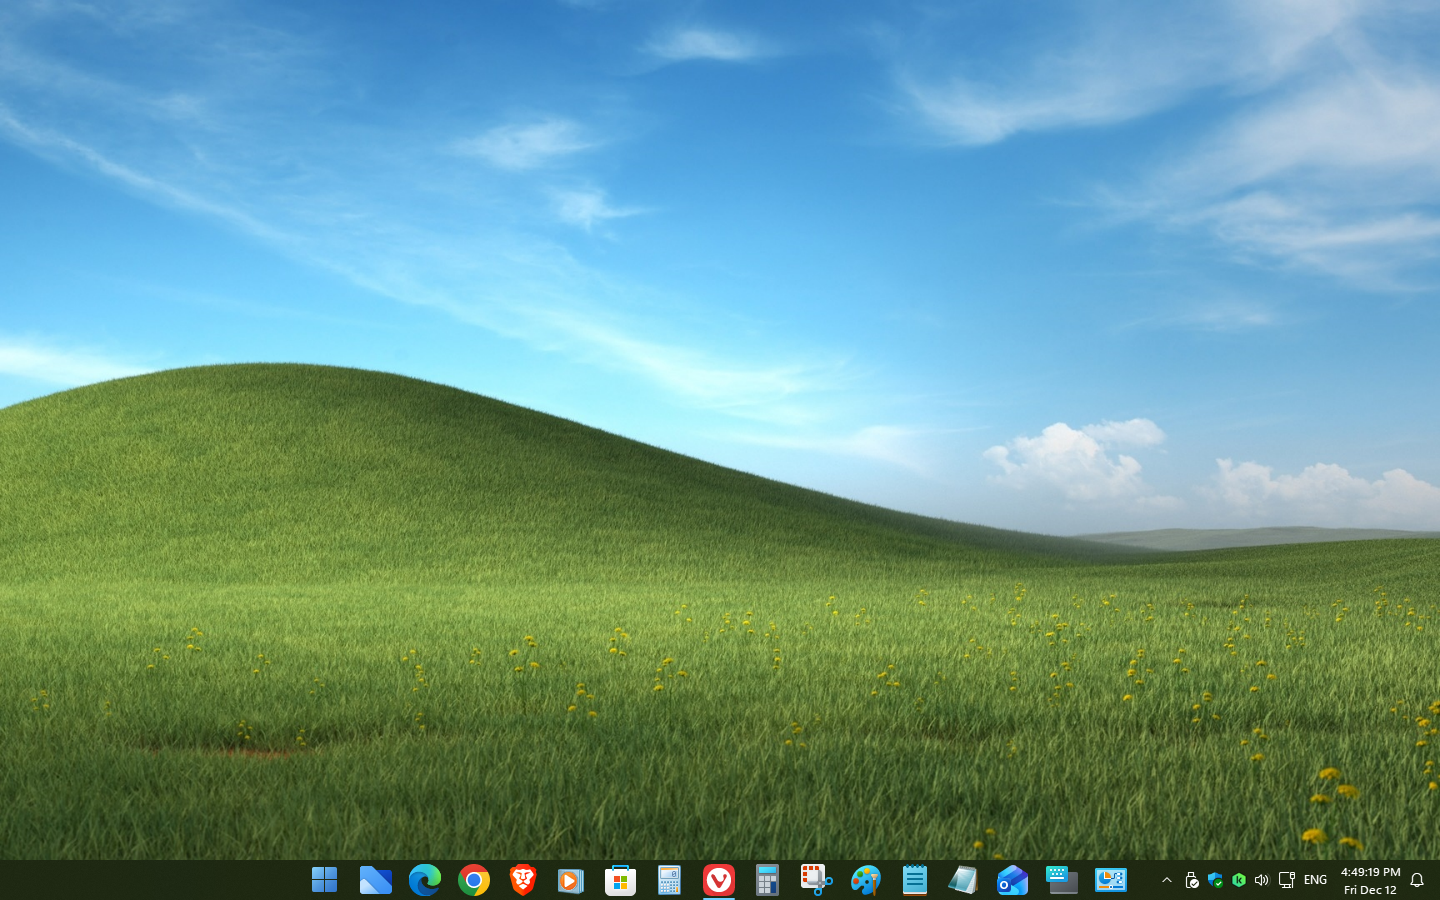Image resolution: width=1440 pixels, height=900 pixels.
Task: Open Outlook from the taskbar
Action: 1012,880
